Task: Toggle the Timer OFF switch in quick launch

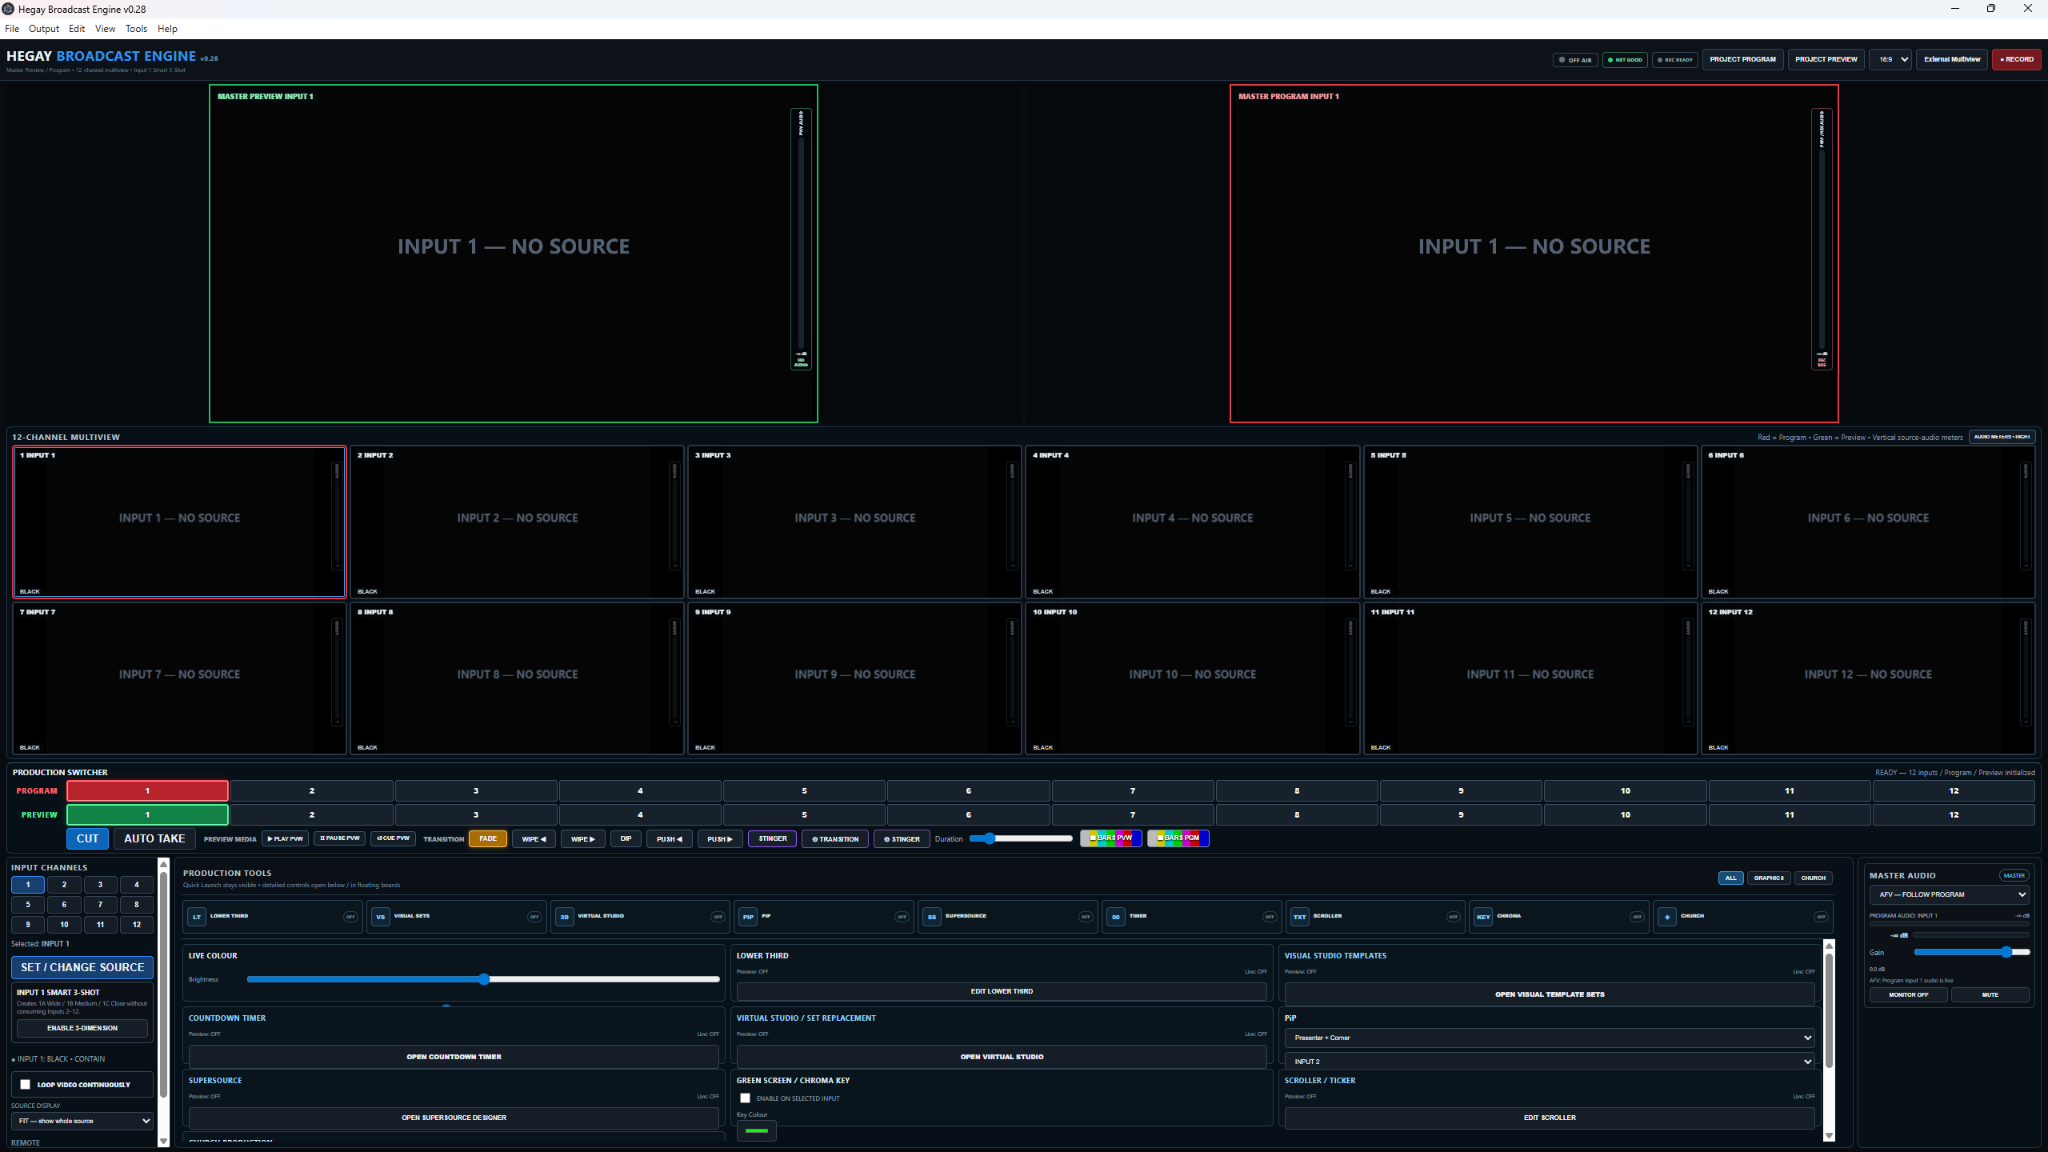Action: pyautogui.click(x=1269, y=916)
